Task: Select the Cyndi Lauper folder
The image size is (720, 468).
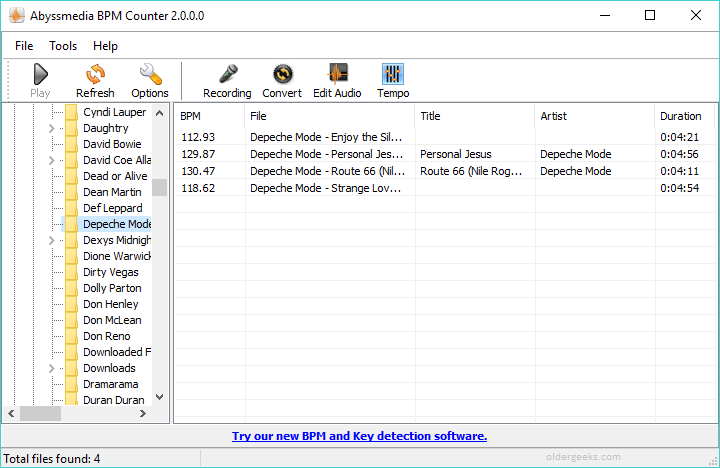Action: [x=114, y=113]
